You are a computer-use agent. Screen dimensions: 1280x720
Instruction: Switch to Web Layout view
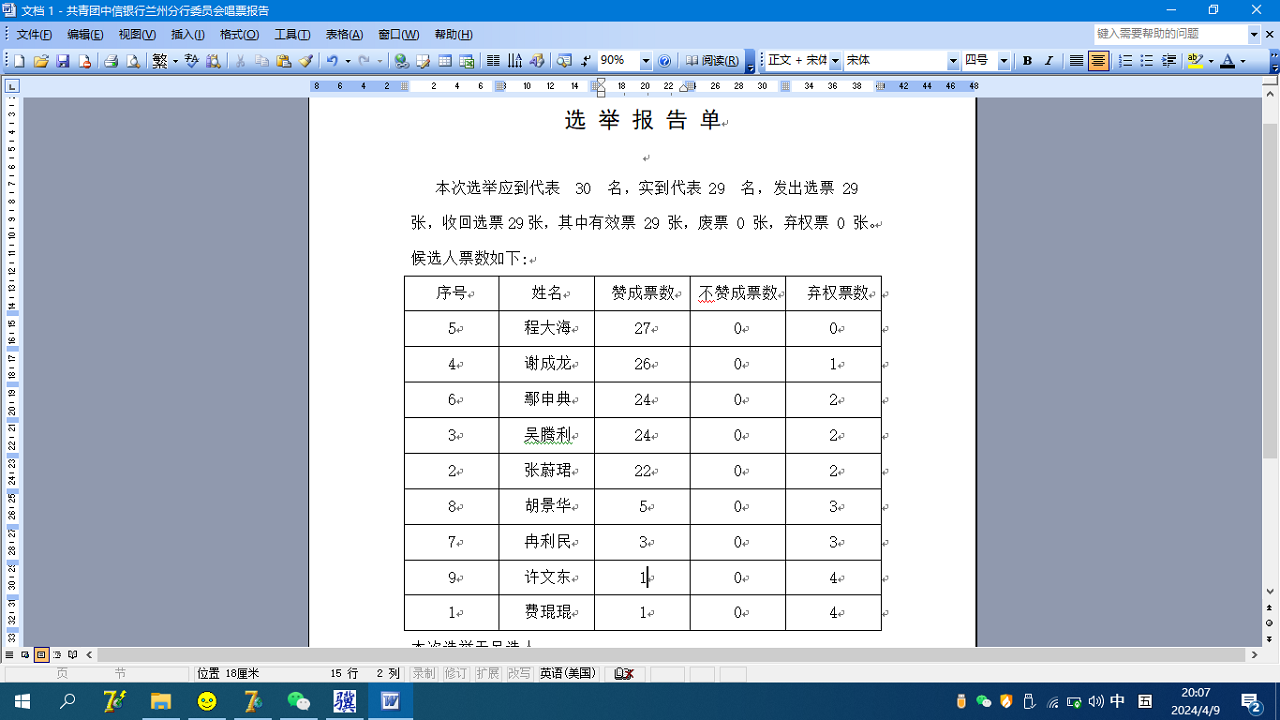tap(25, 655)
